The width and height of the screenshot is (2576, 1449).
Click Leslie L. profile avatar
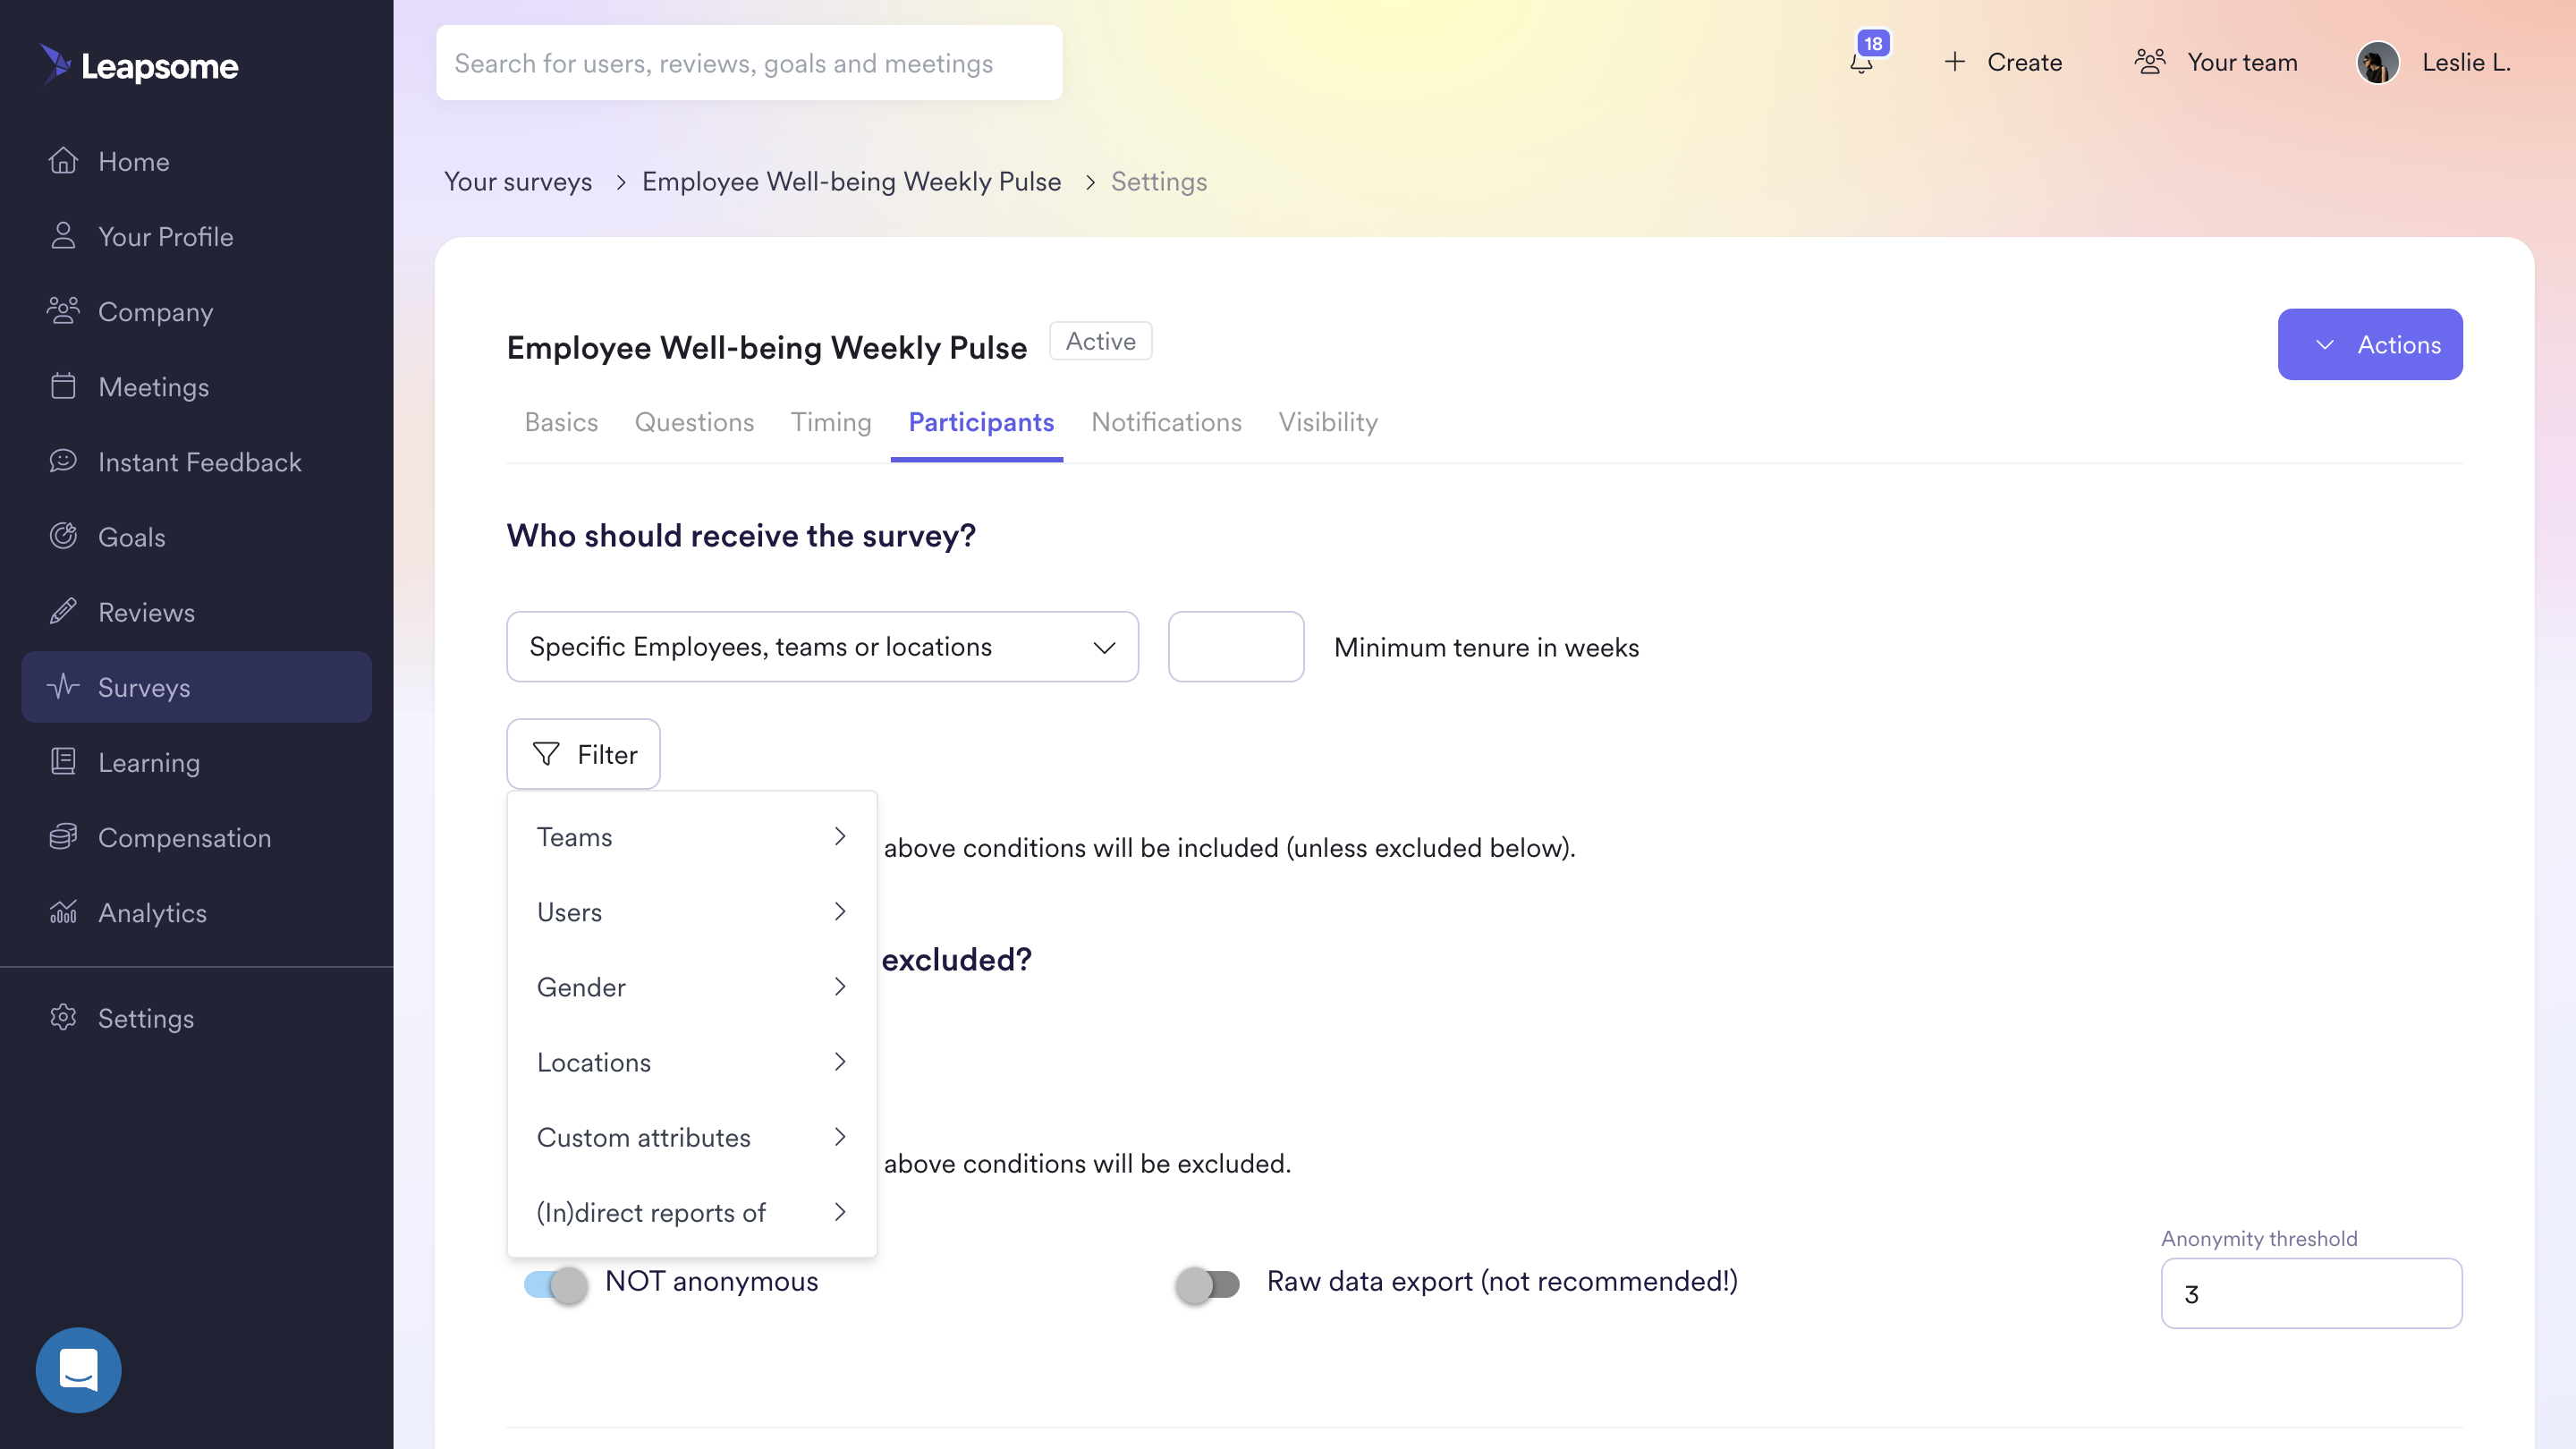(2378, 63)
